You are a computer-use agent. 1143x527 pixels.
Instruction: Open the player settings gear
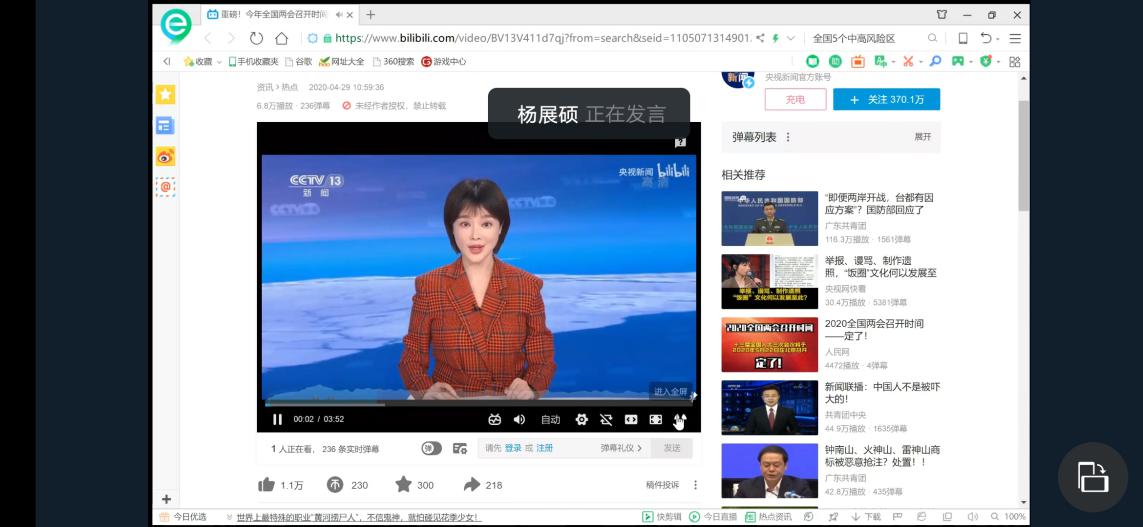581,419
